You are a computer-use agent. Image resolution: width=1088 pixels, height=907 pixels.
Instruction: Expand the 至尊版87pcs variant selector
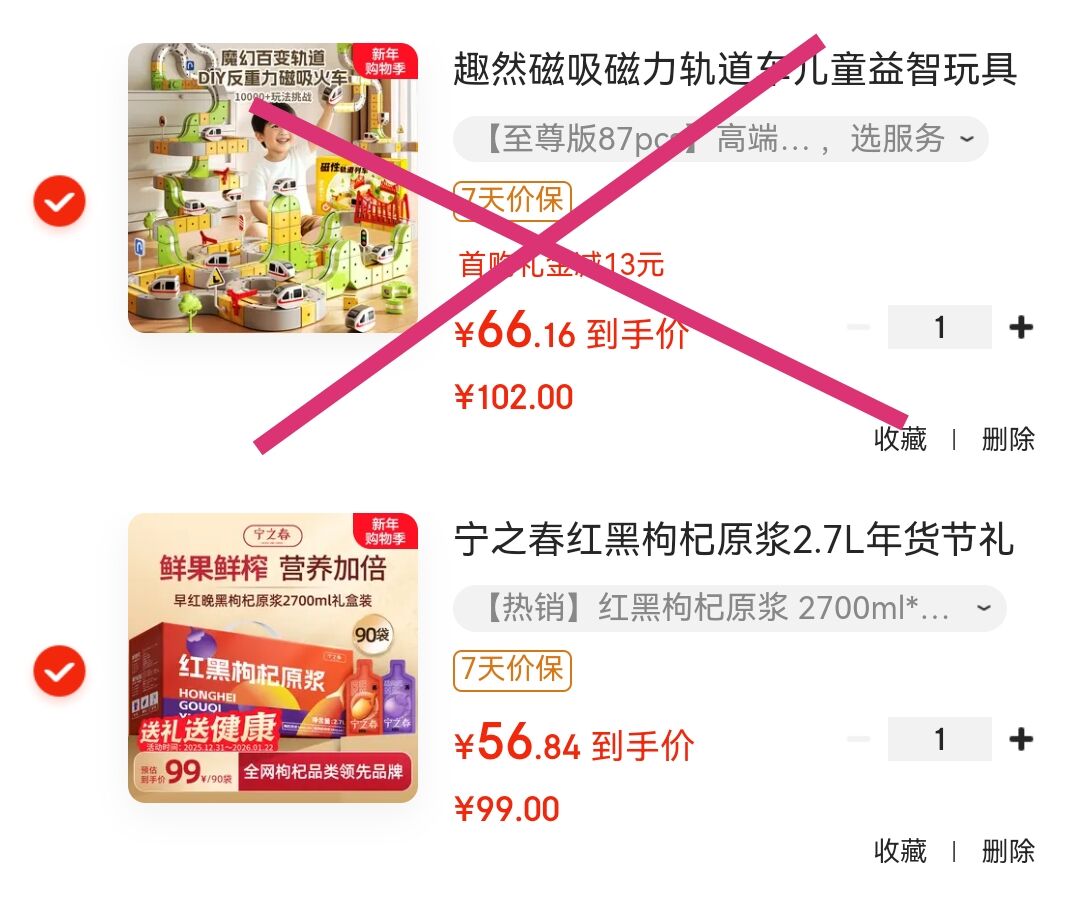tap(721, 139)
